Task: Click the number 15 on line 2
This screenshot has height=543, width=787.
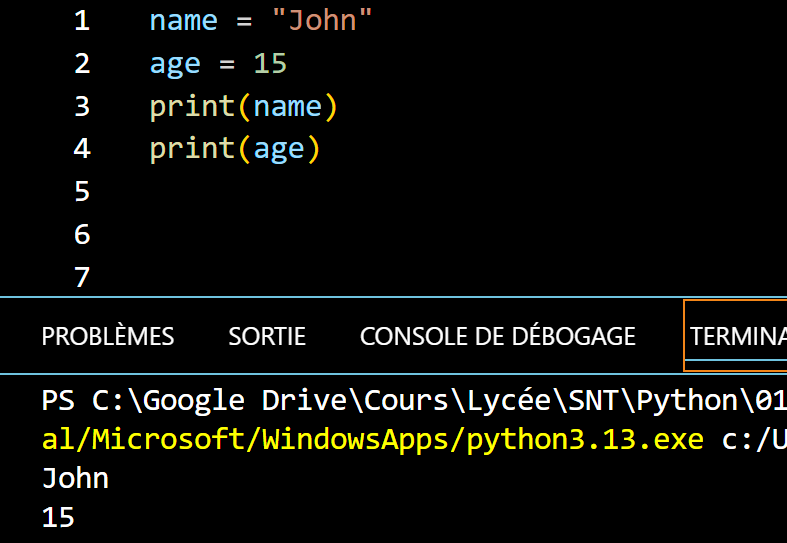Action: [270, 64]
